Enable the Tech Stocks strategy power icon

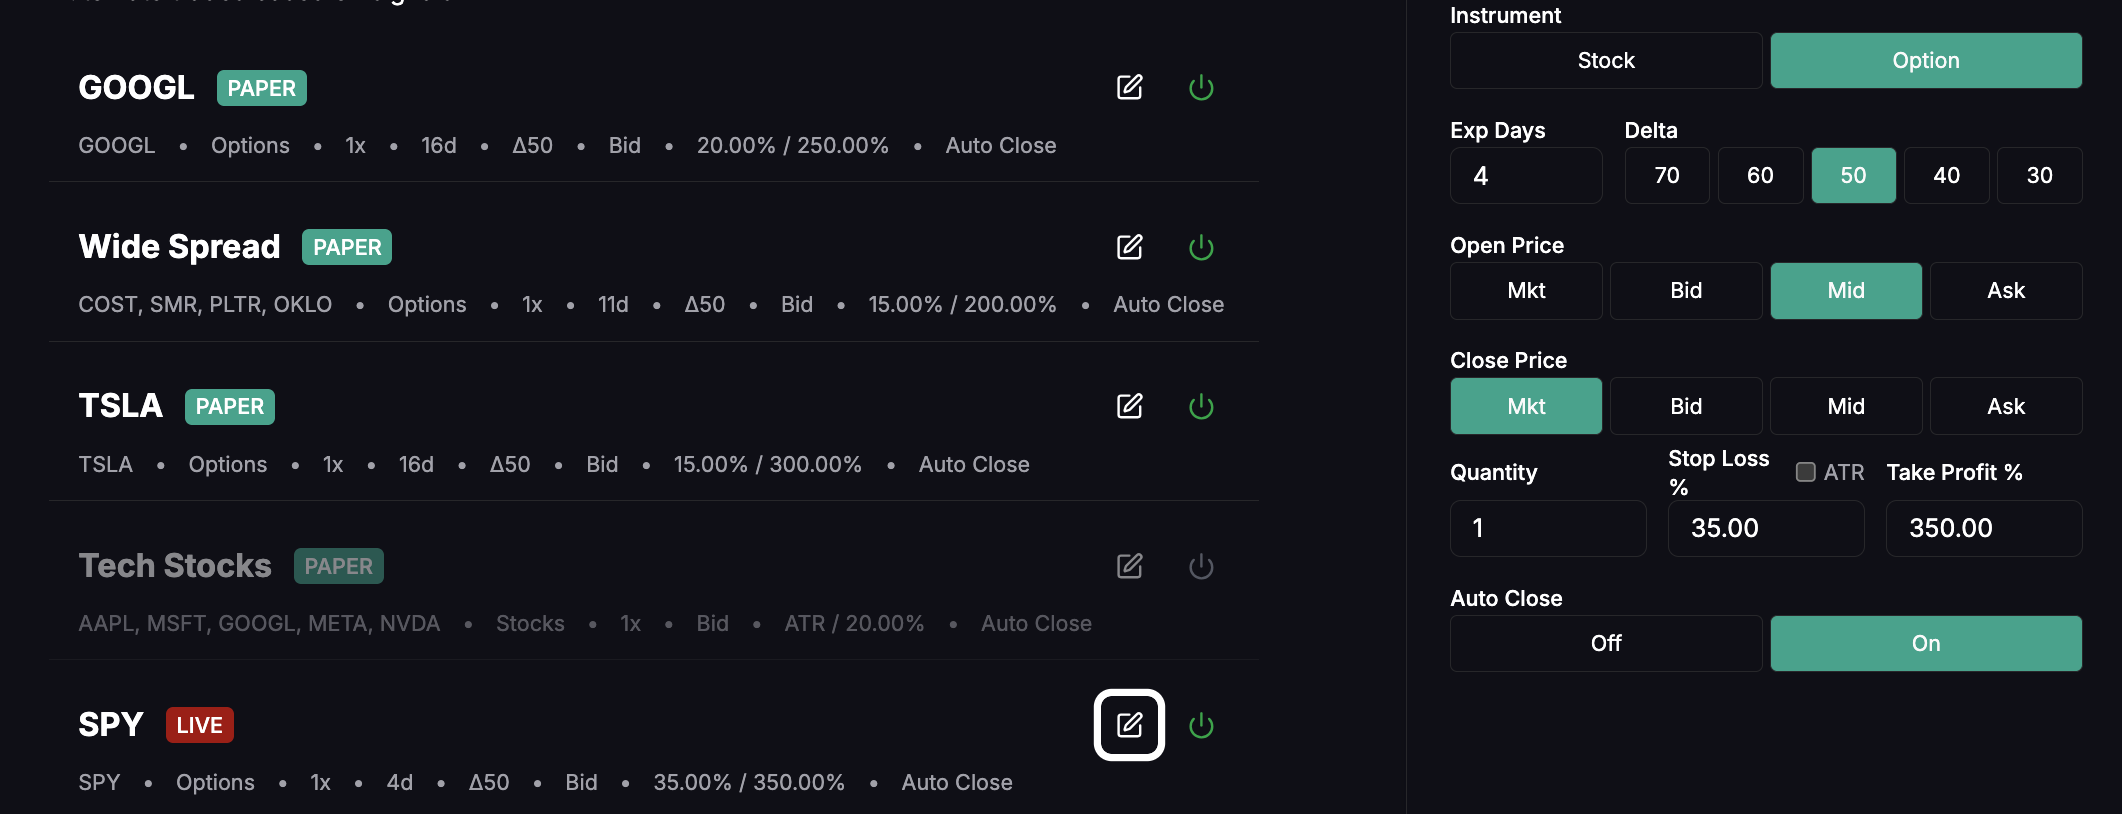pyautogui.click(x=1201, y=566)
